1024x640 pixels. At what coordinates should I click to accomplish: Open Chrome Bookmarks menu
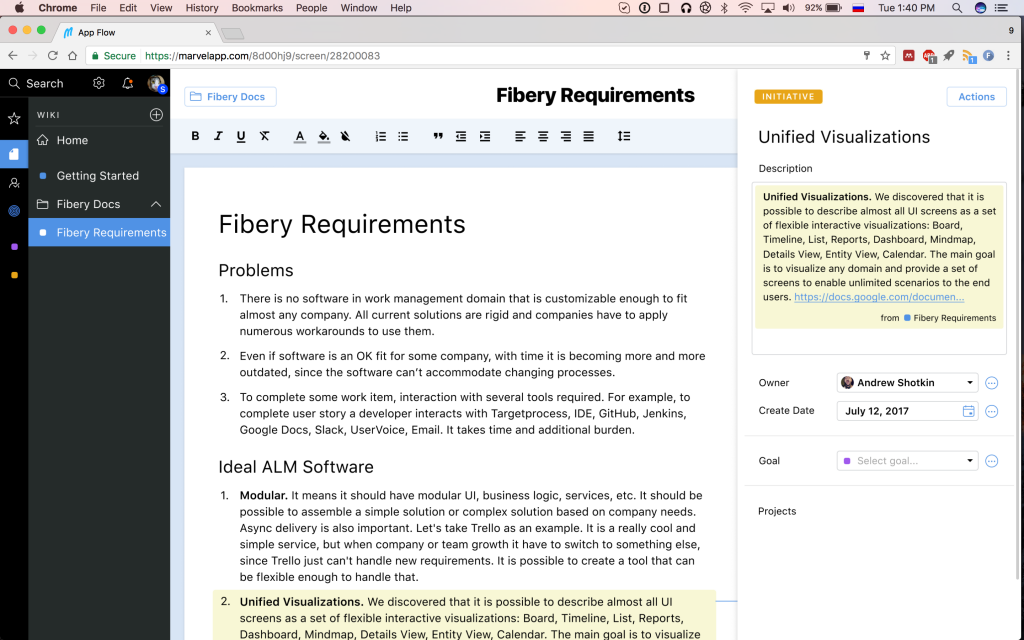[x=257, y=8]
